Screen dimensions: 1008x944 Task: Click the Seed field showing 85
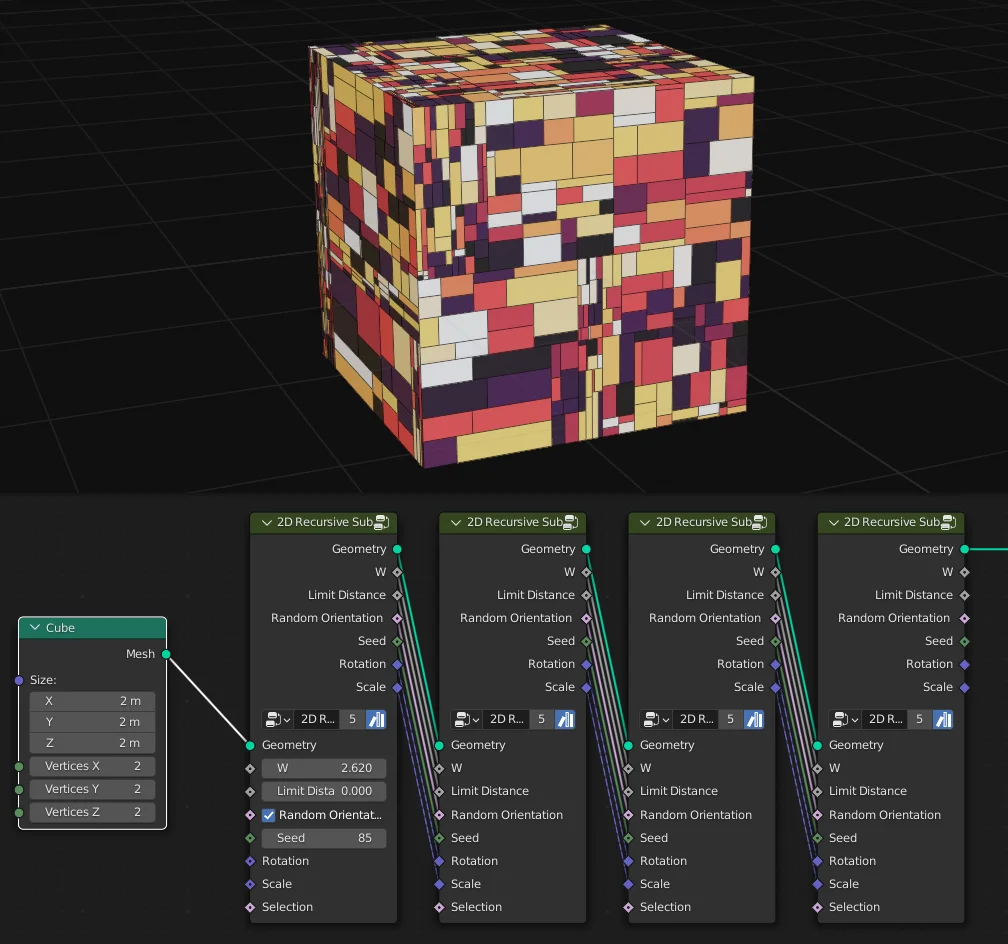coord(323,838)
